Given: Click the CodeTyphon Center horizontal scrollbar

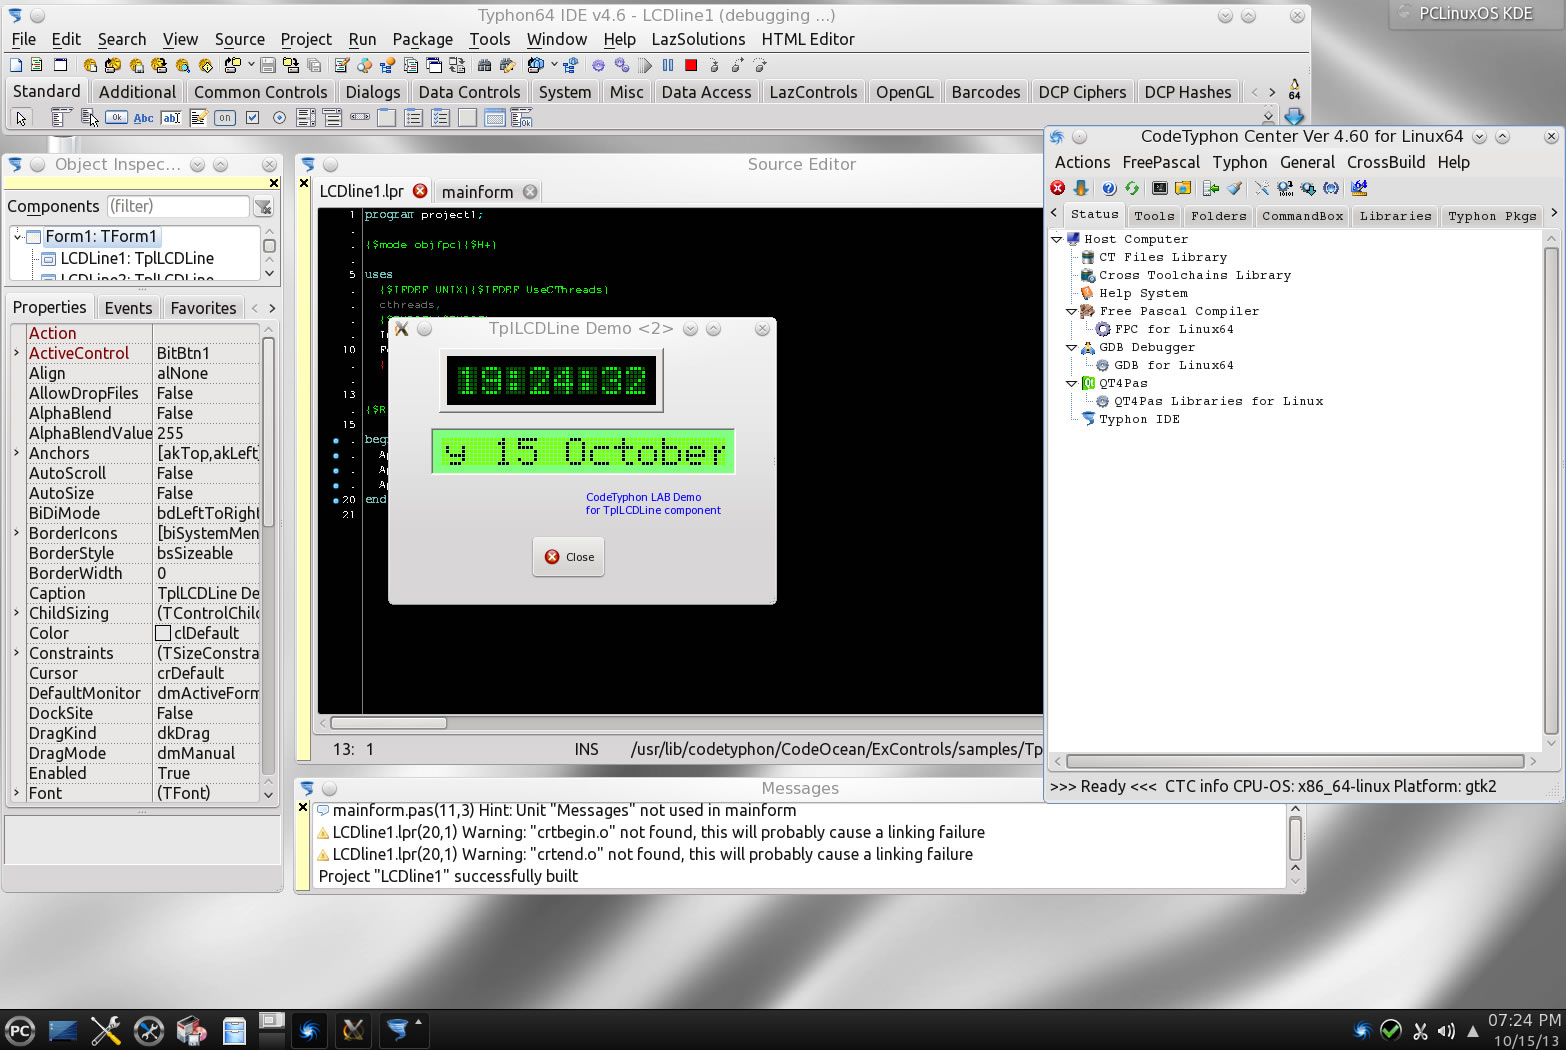Looking at the screenshot, I should coord(1296,761).
